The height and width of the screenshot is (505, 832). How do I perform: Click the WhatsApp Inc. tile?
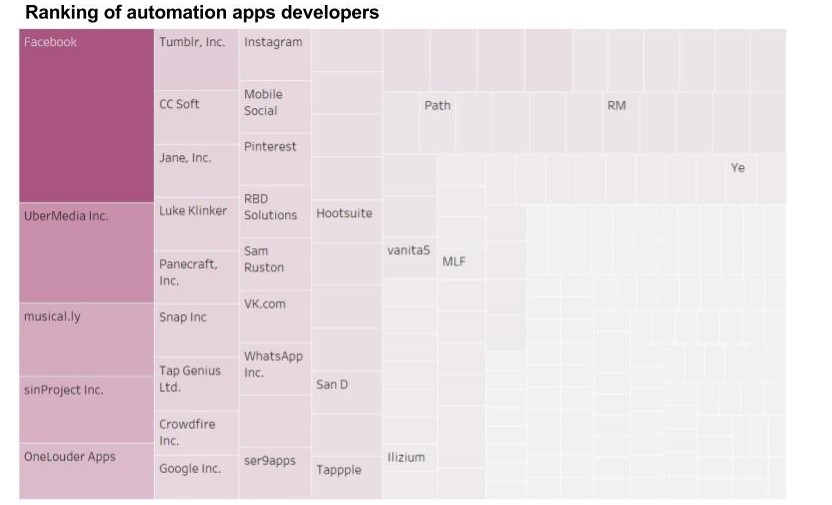click(275, 369)
